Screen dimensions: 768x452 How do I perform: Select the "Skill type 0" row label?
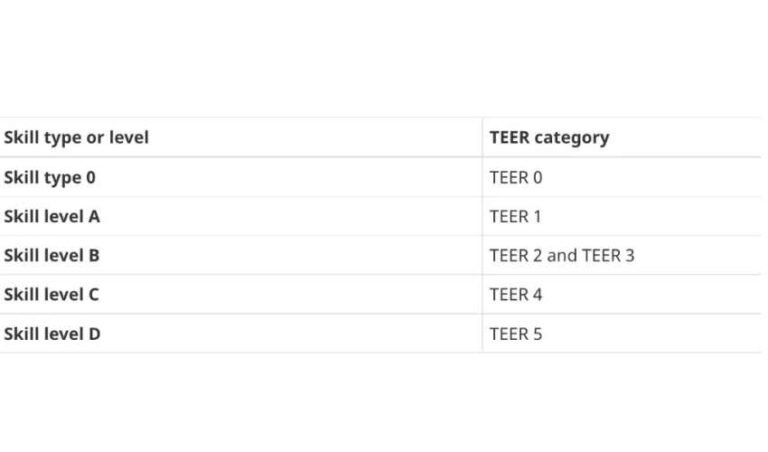[50, 177]
